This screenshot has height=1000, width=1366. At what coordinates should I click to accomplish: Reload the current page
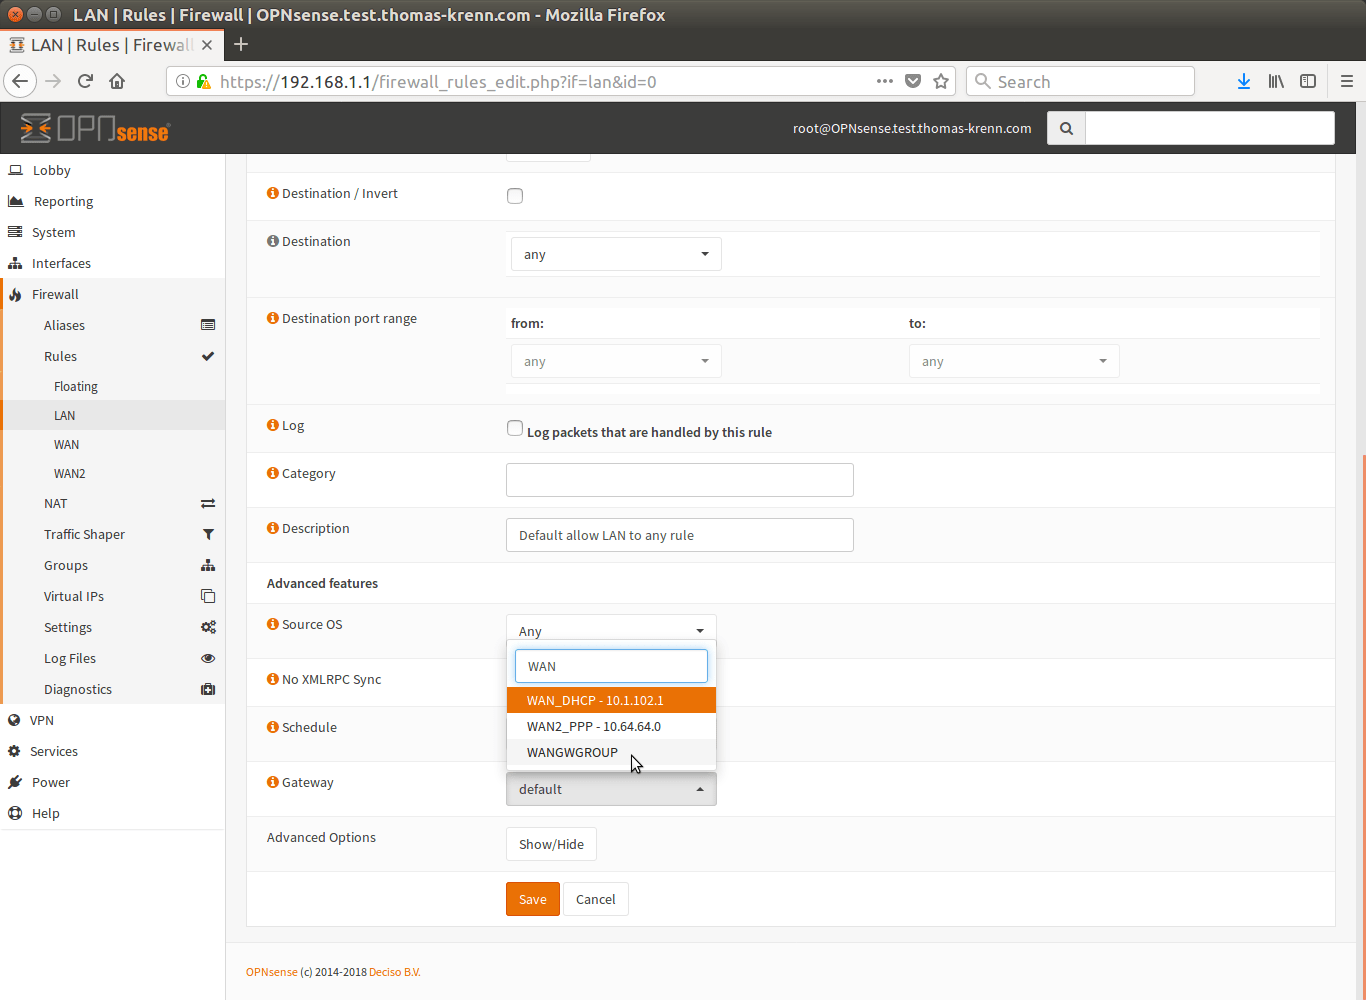[x=85, y=82]
